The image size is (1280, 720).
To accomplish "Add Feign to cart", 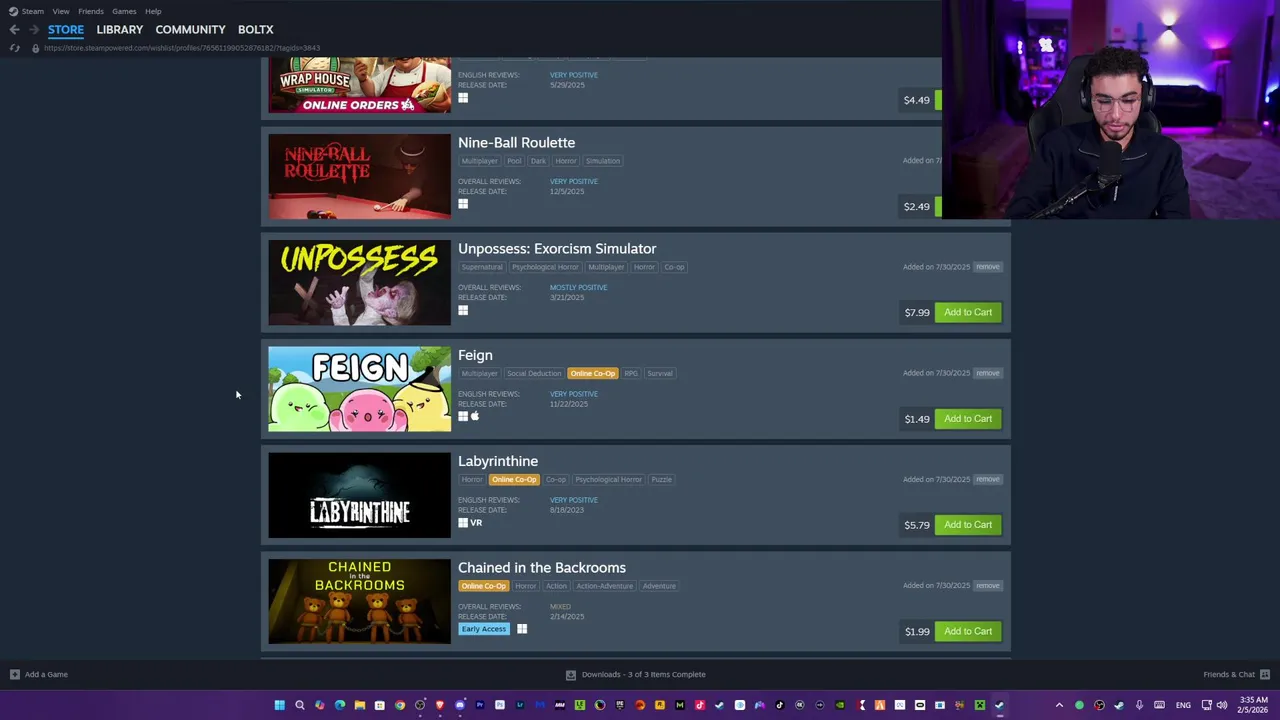I will pos(968,418).
